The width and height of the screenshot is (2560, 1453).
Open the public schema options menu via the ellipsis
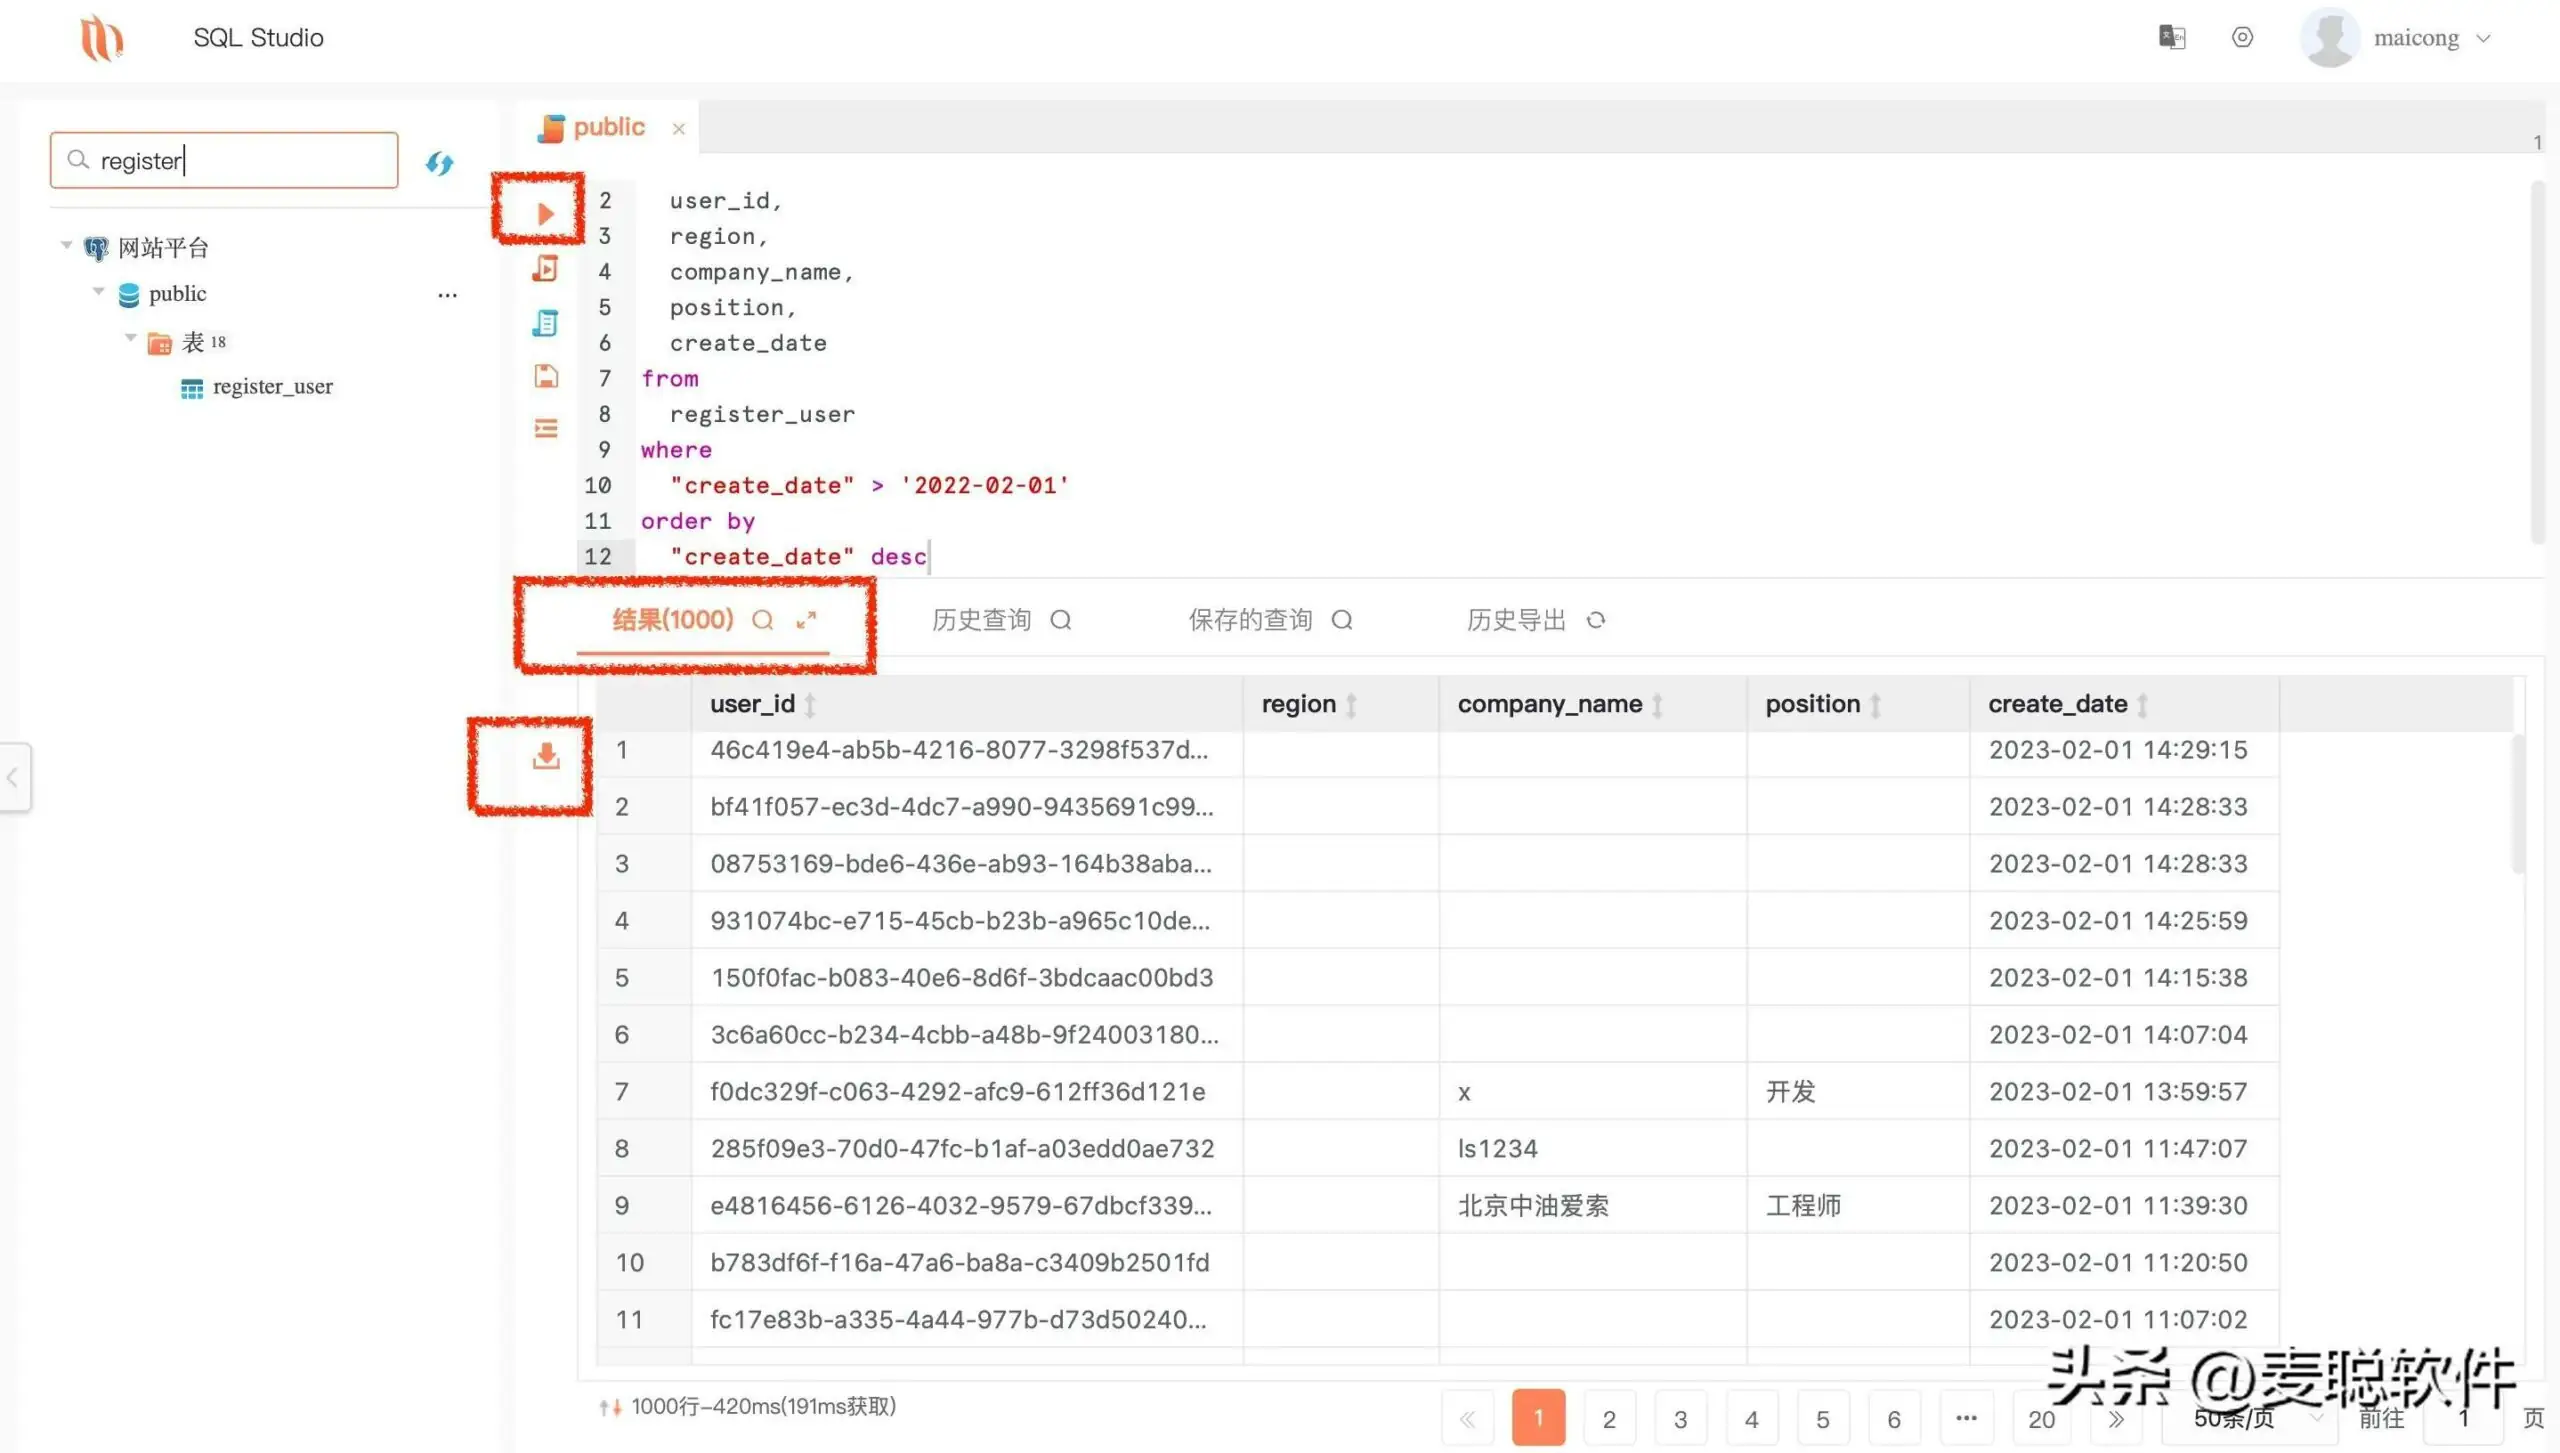click(x=447, y=294)
